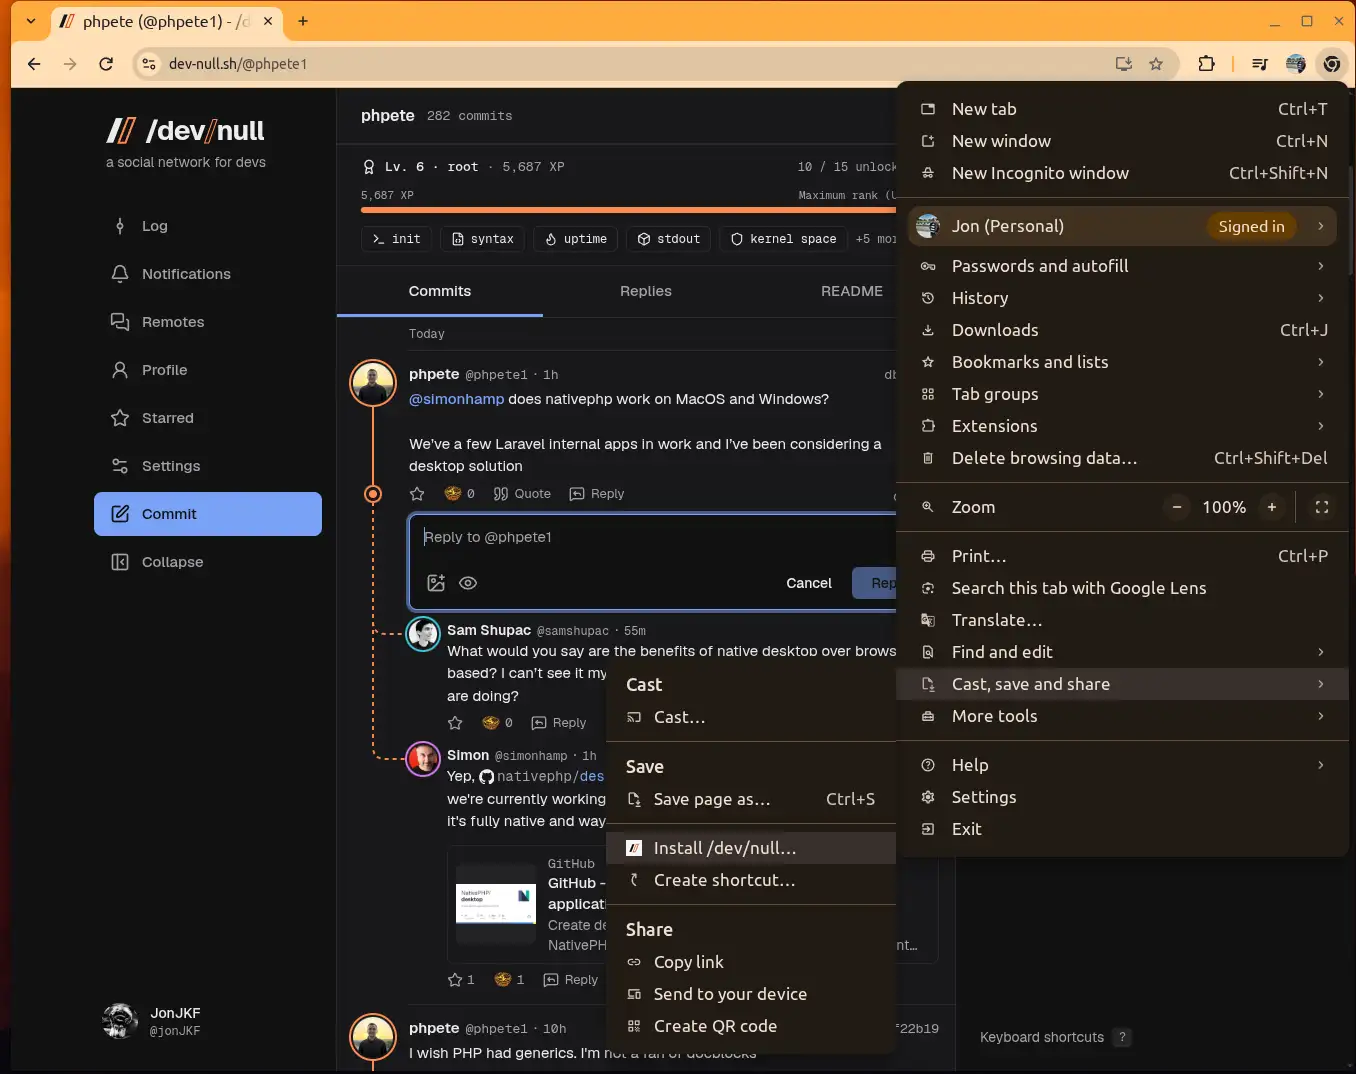1356x1074 pixels.
Task: Click Quote under phpete's commit
Action: click(522, 494)
